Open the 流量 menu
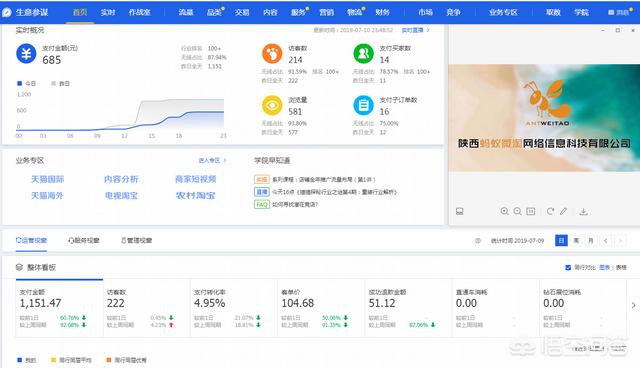The height and width of the screenshot is (368, 640). (x=186, y=13)
